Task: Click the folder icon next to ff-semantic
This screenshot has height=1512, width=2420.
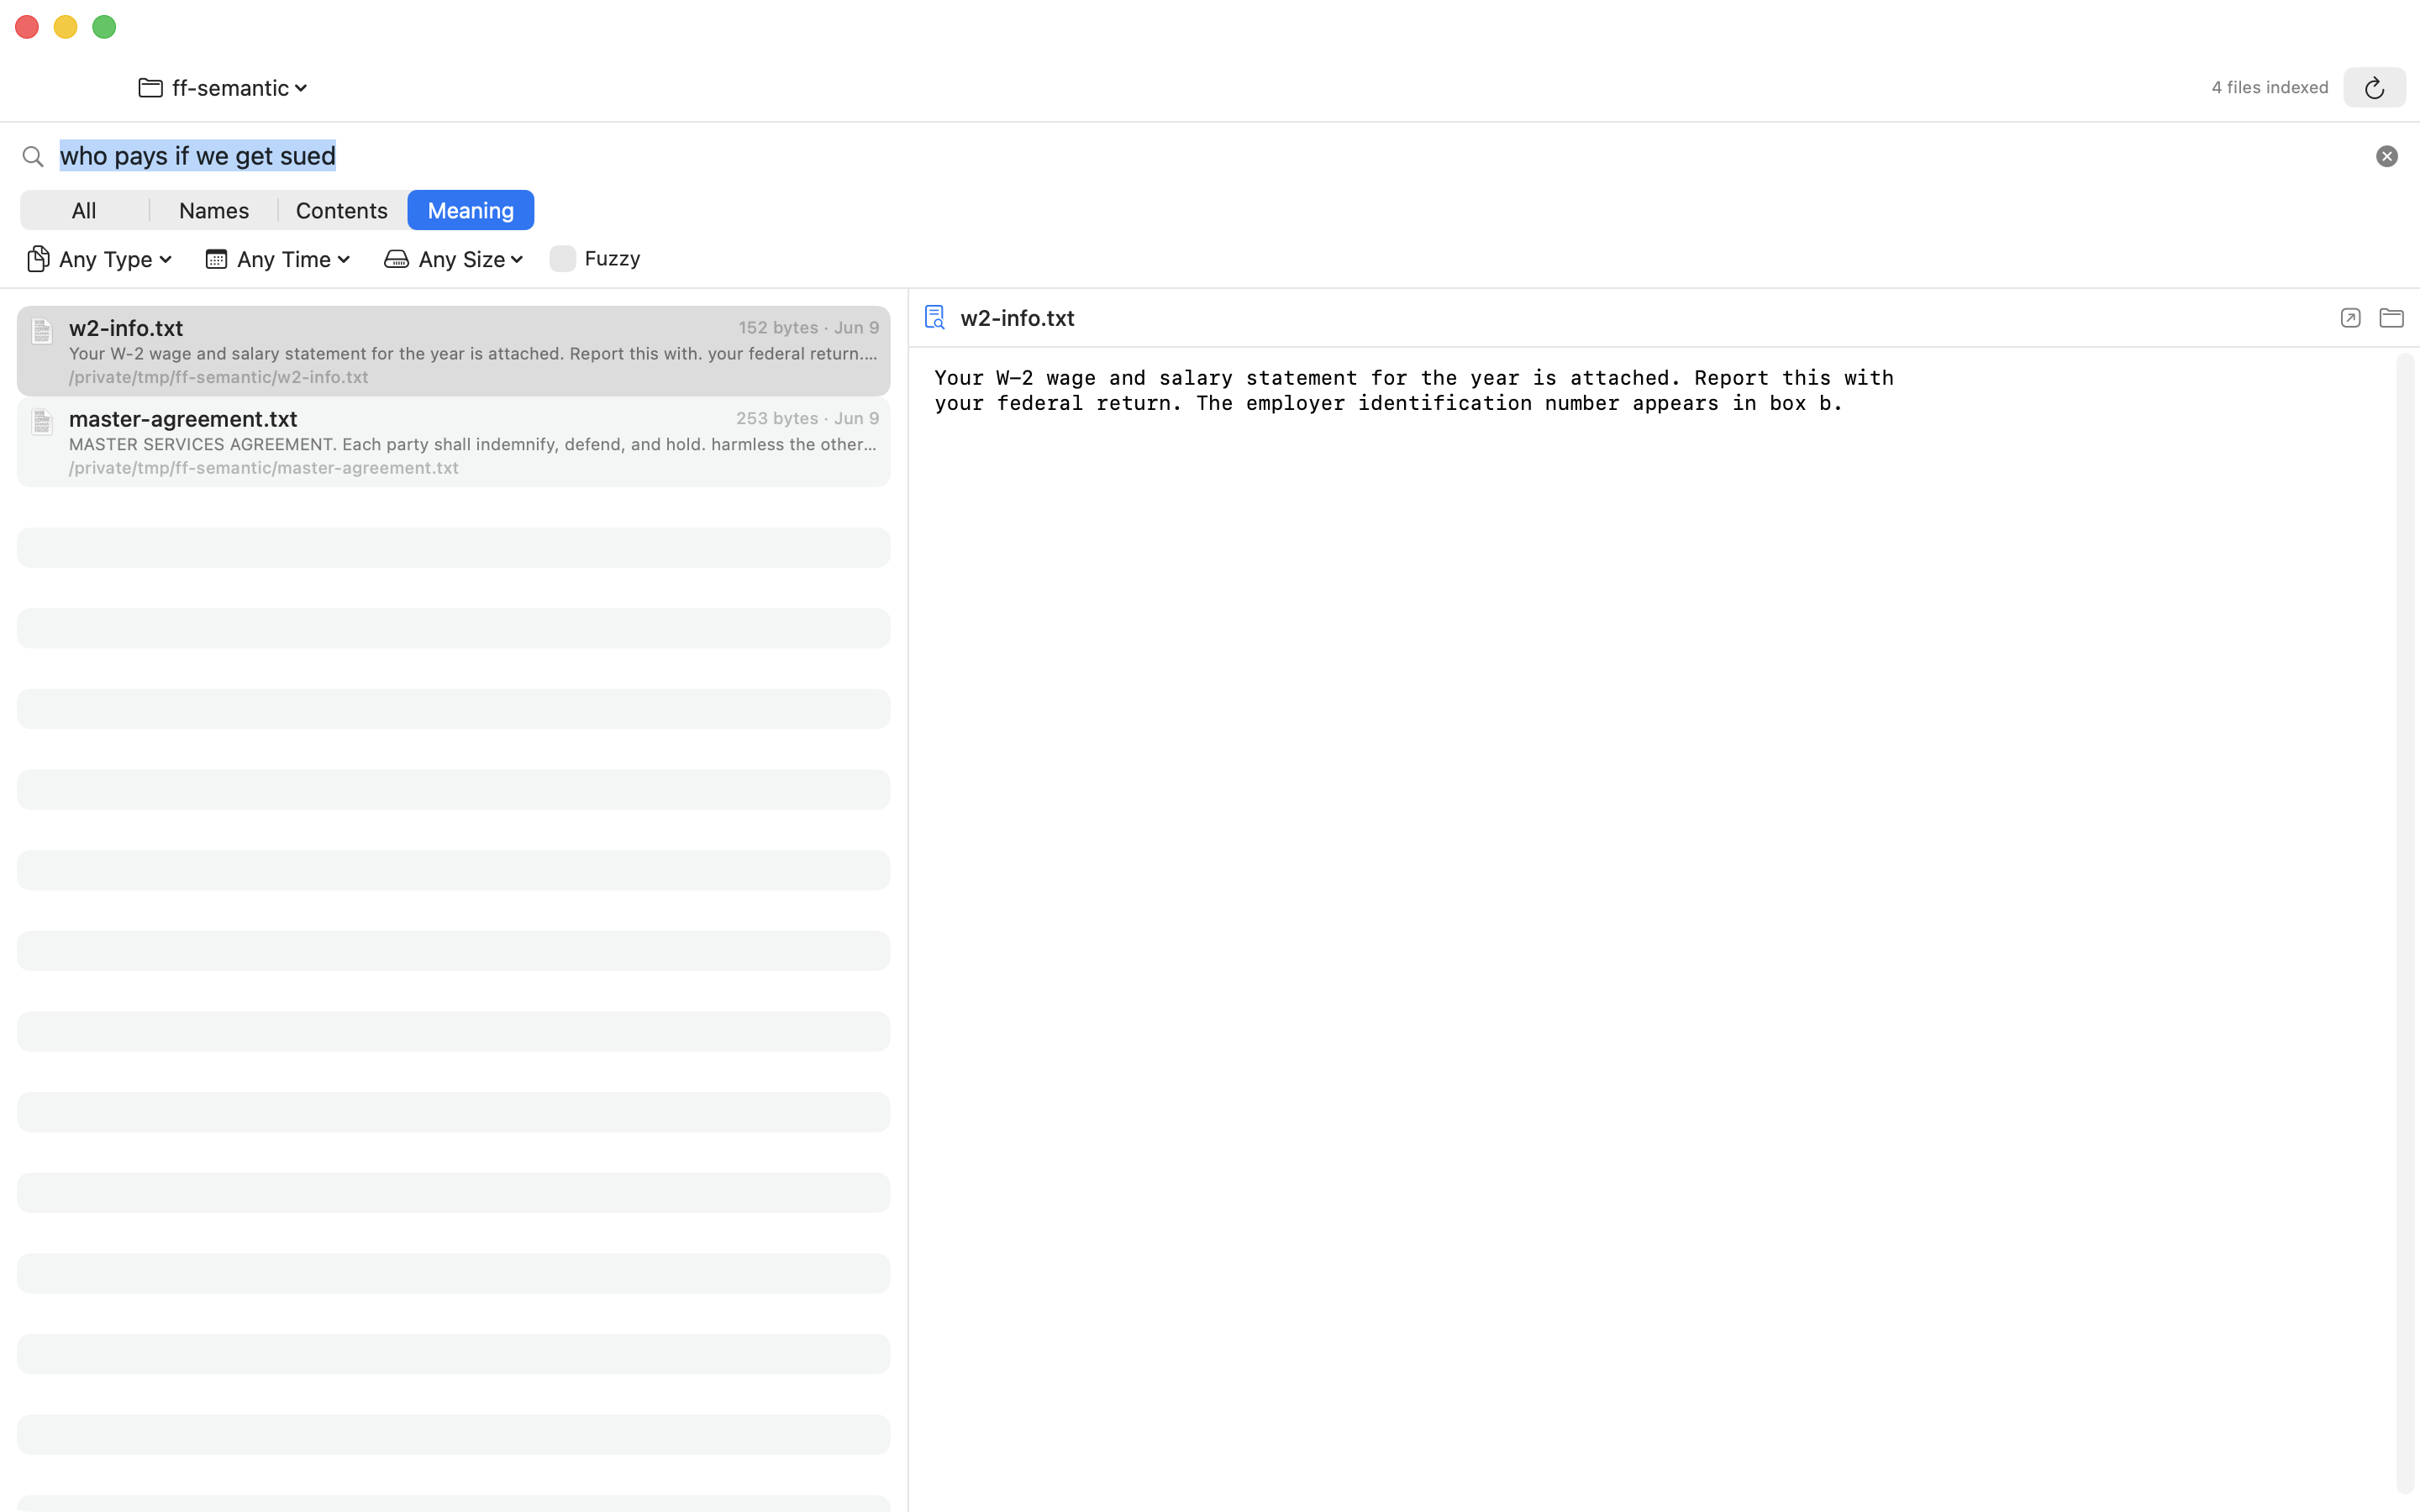Action: (x=151, y=88)
